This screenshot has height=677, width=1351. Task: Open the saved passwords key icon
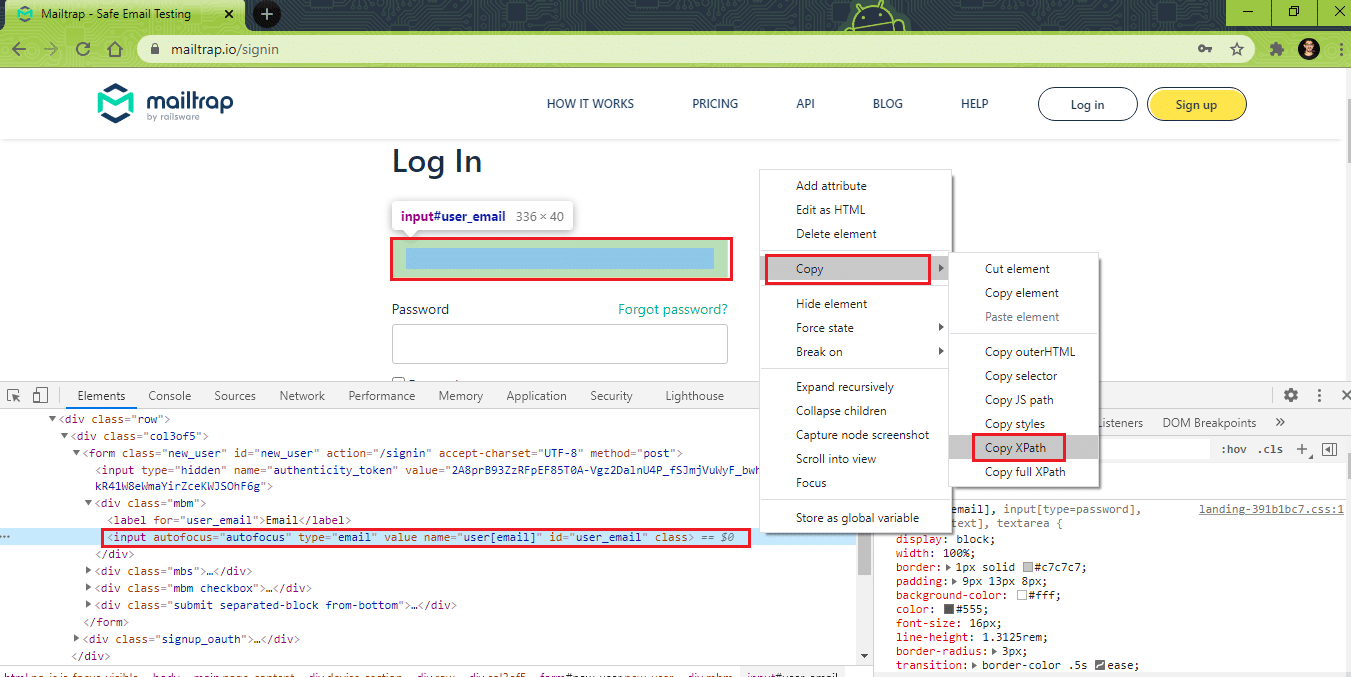click(x=1205, y=49)
